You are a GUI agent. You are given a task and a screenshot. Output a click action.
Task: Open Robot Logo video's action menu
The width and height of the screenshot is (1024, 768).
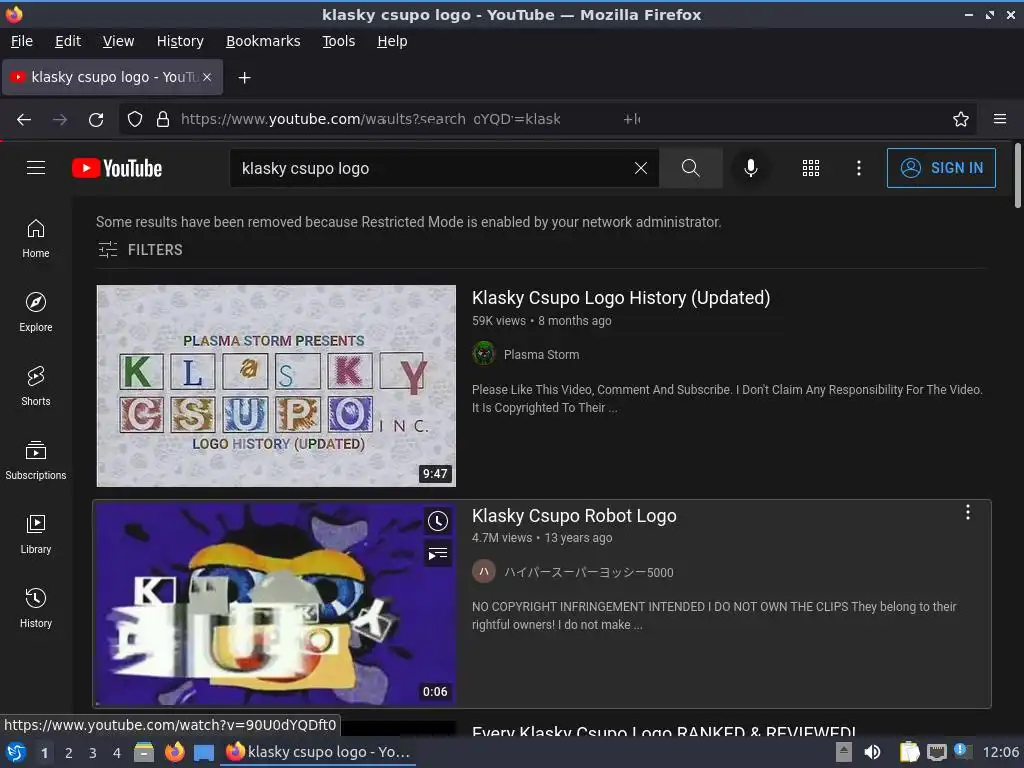click(968, 513)
